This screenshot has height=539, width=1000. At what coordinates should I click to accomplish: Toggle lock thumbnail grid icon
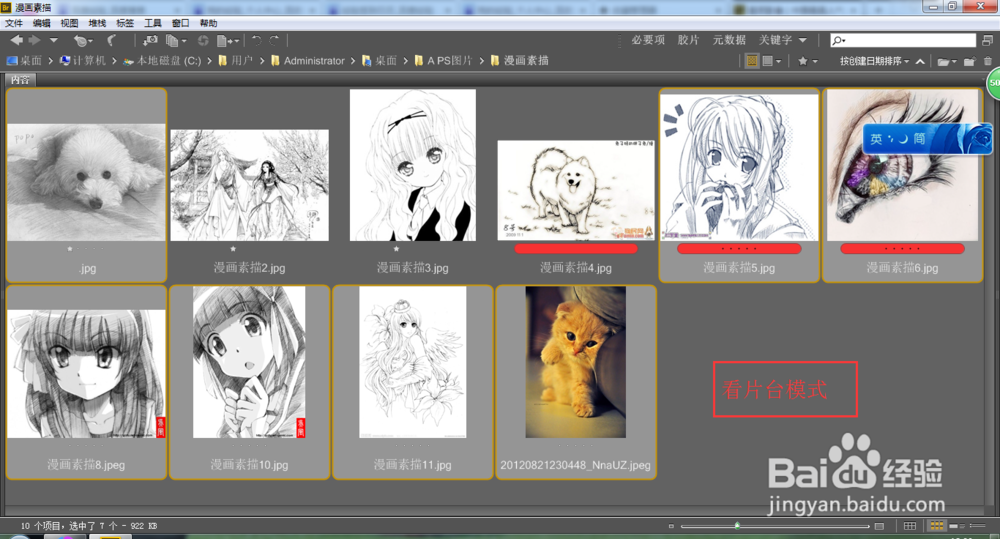(x=910, y=526)
